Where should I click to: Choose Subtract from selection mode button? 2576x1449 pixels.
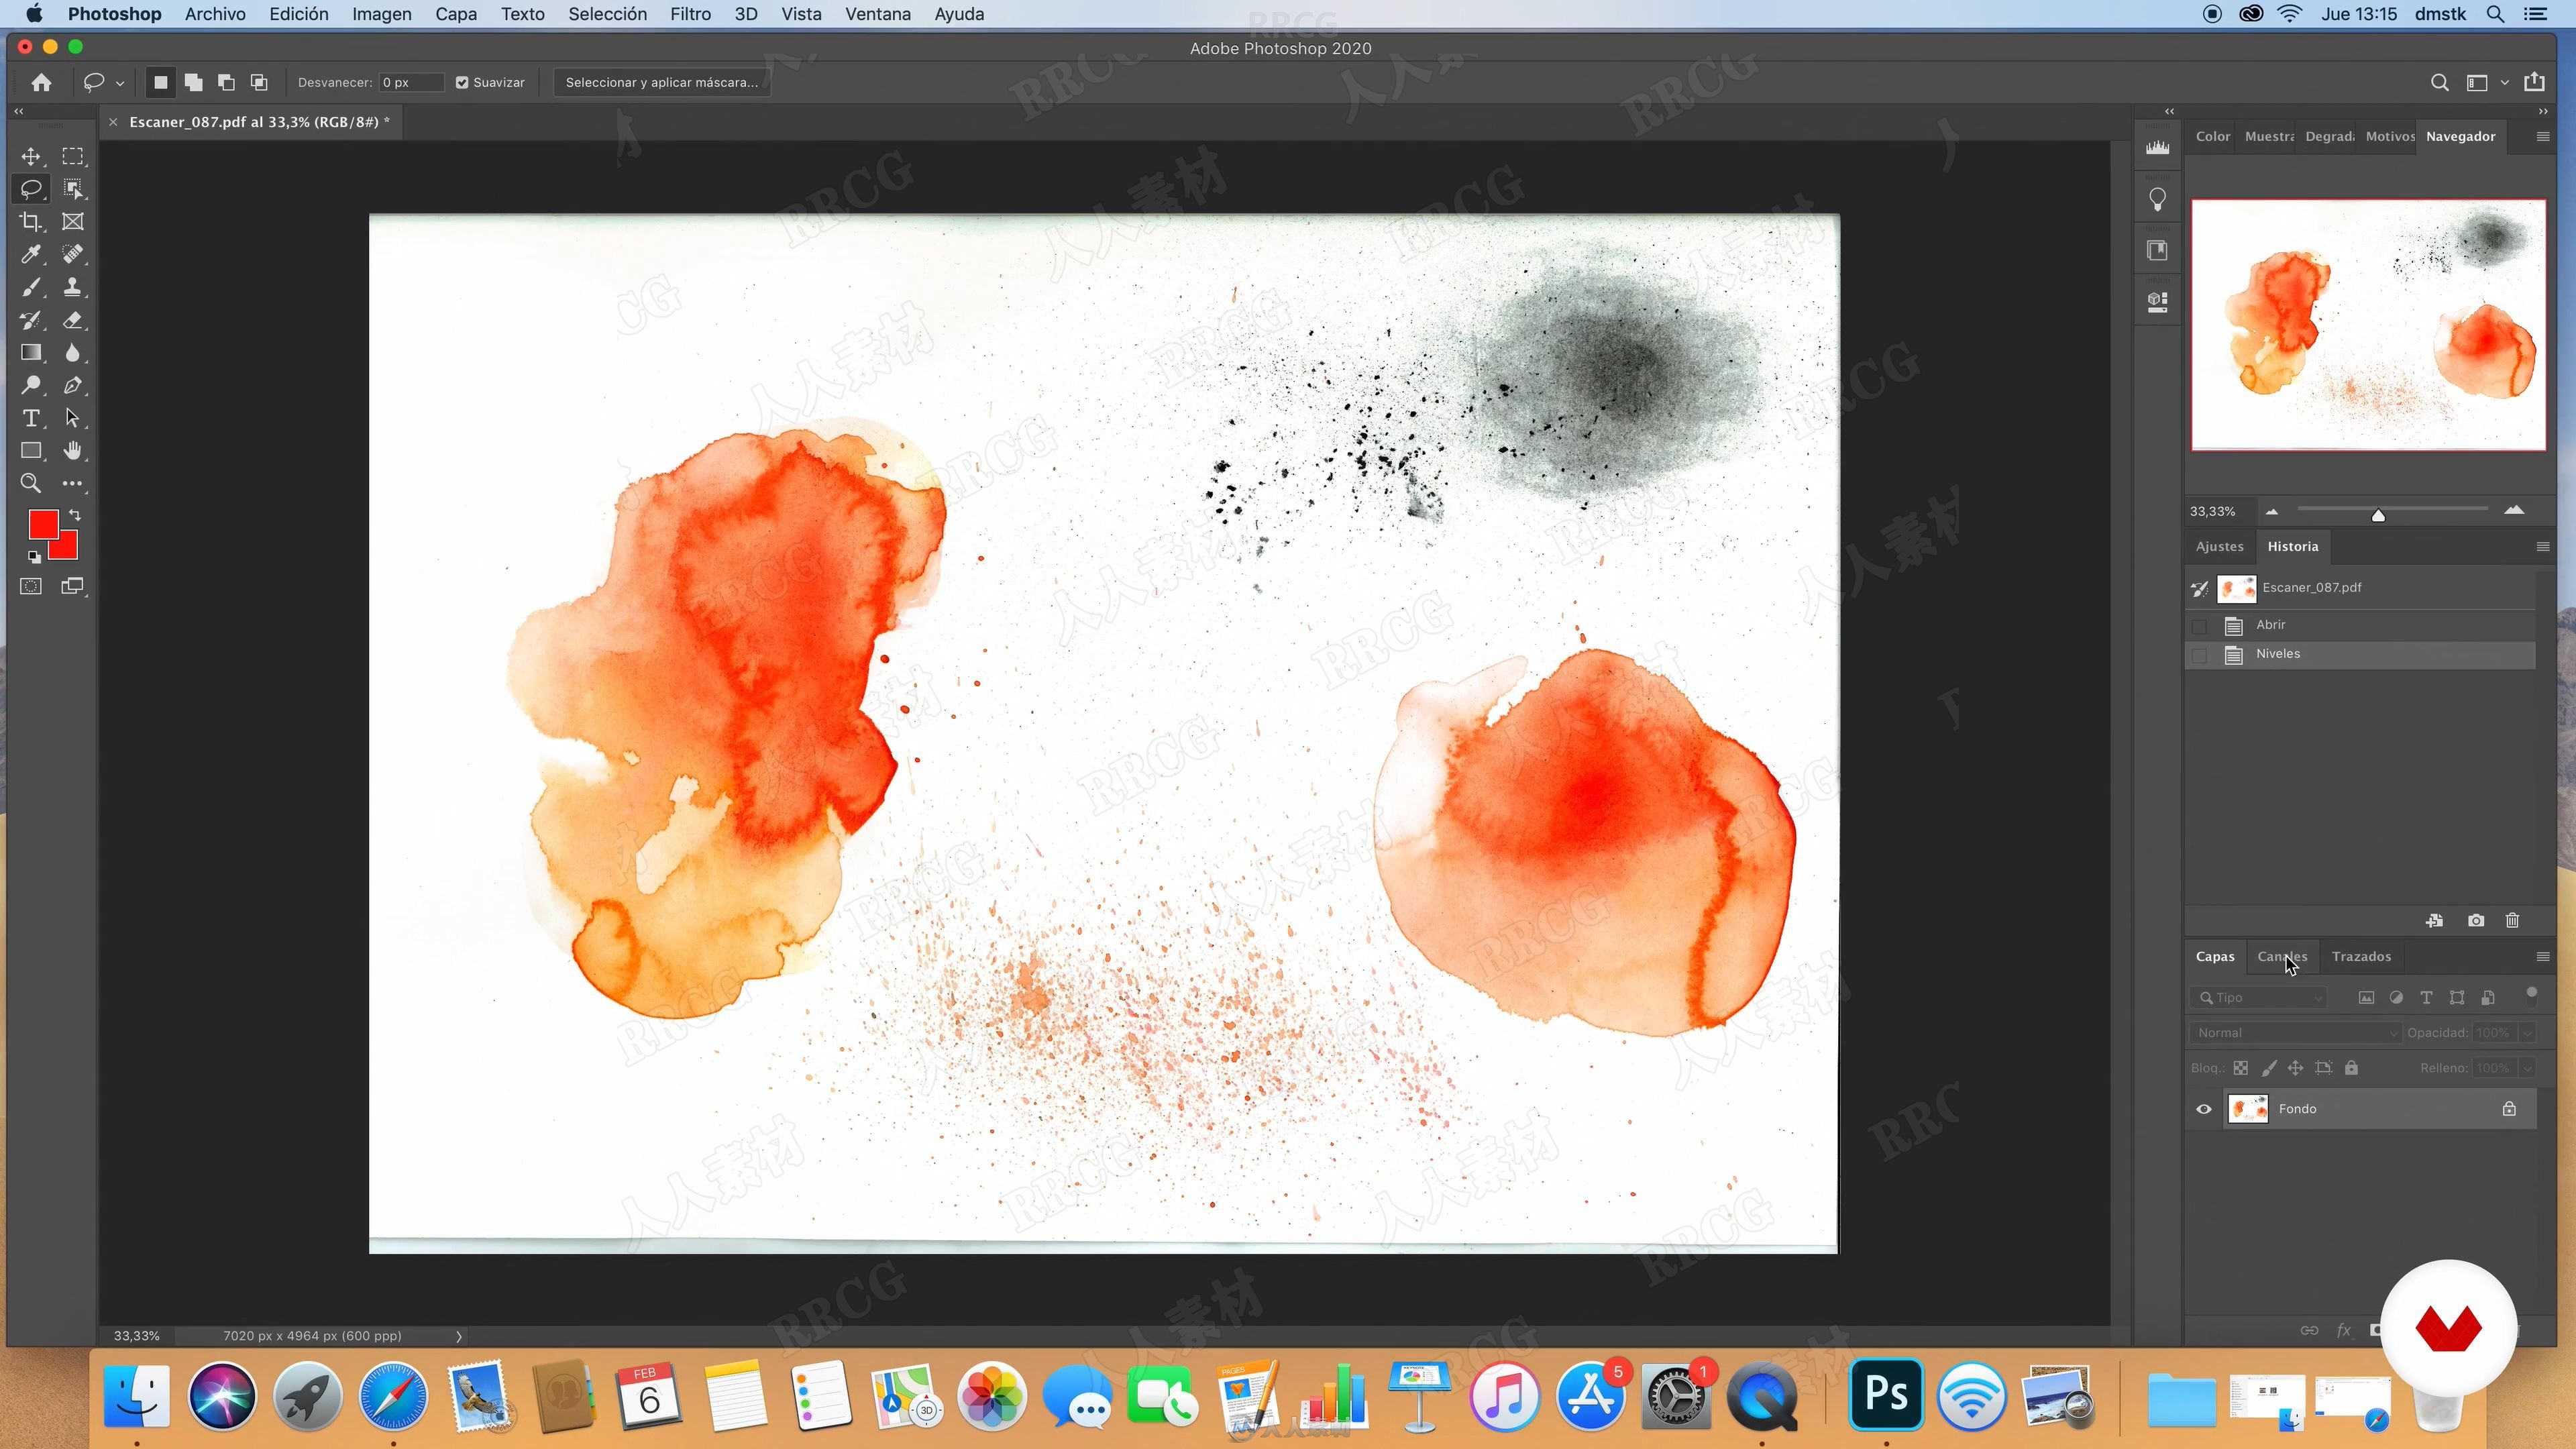226,82
